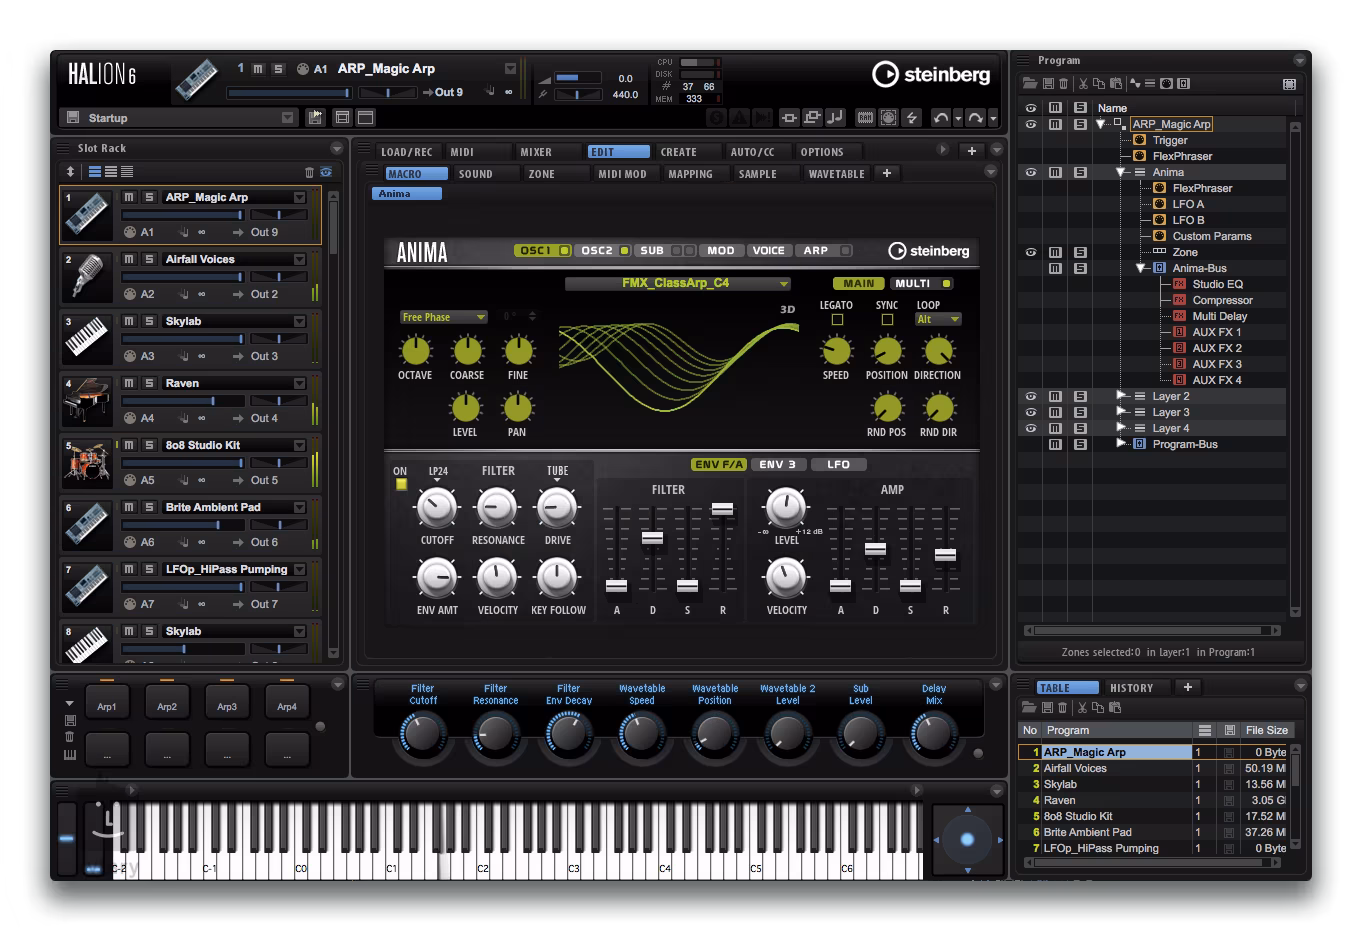Click the cut scissors icon in the Program panel
Viewport: 1362px width, 930px height.
1083,84
